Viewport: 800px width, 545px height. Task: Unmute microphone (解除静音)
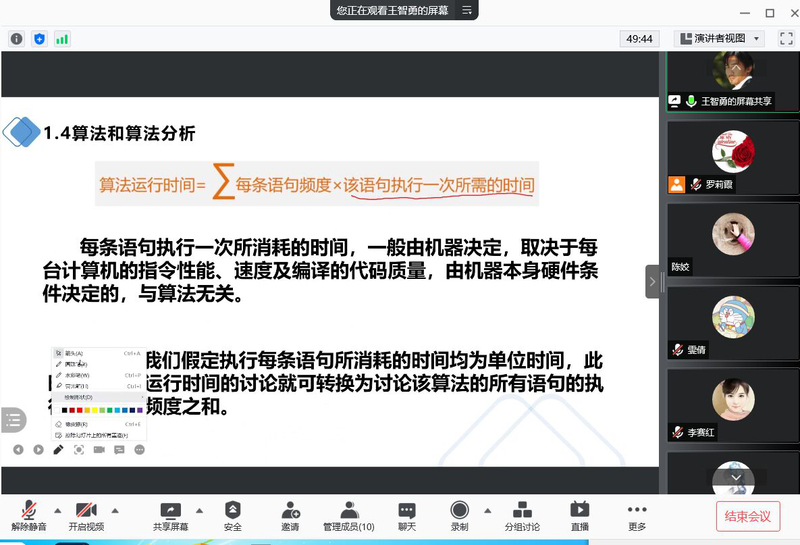(x=29, y=516)
